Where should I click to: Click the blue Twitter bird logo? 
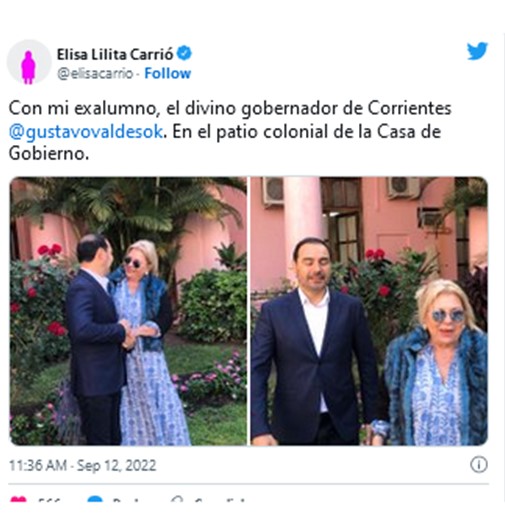[477, 51]
